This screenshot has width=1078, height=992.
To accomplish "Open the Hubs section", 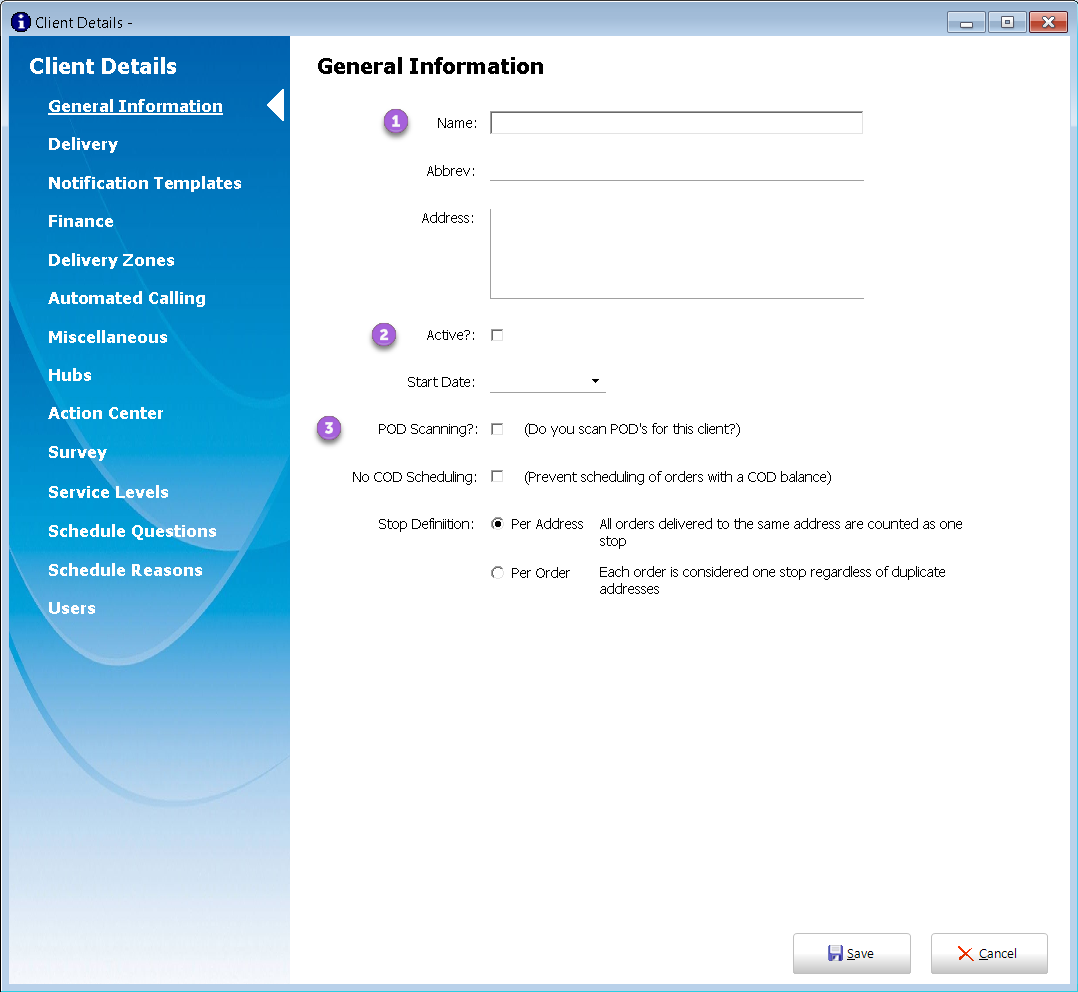I will point(70,375).
